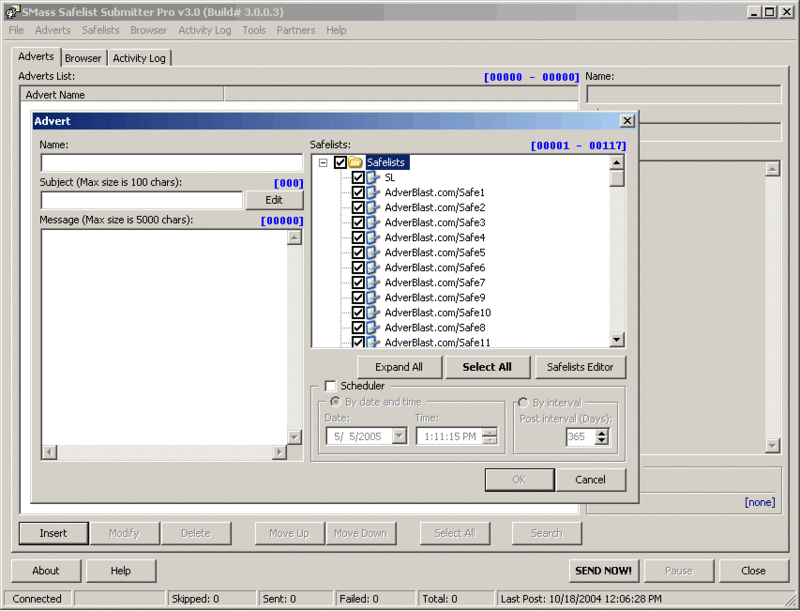
Task: Collapse the Safelists tree root node
Action: pos(323,163)
